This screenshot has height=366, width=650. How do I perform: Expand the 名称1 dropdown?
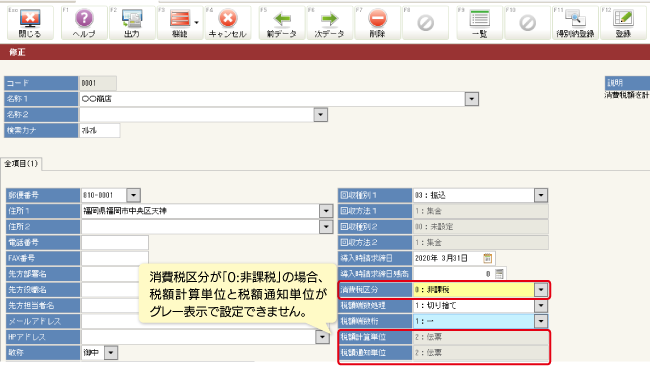click(471, 99)
